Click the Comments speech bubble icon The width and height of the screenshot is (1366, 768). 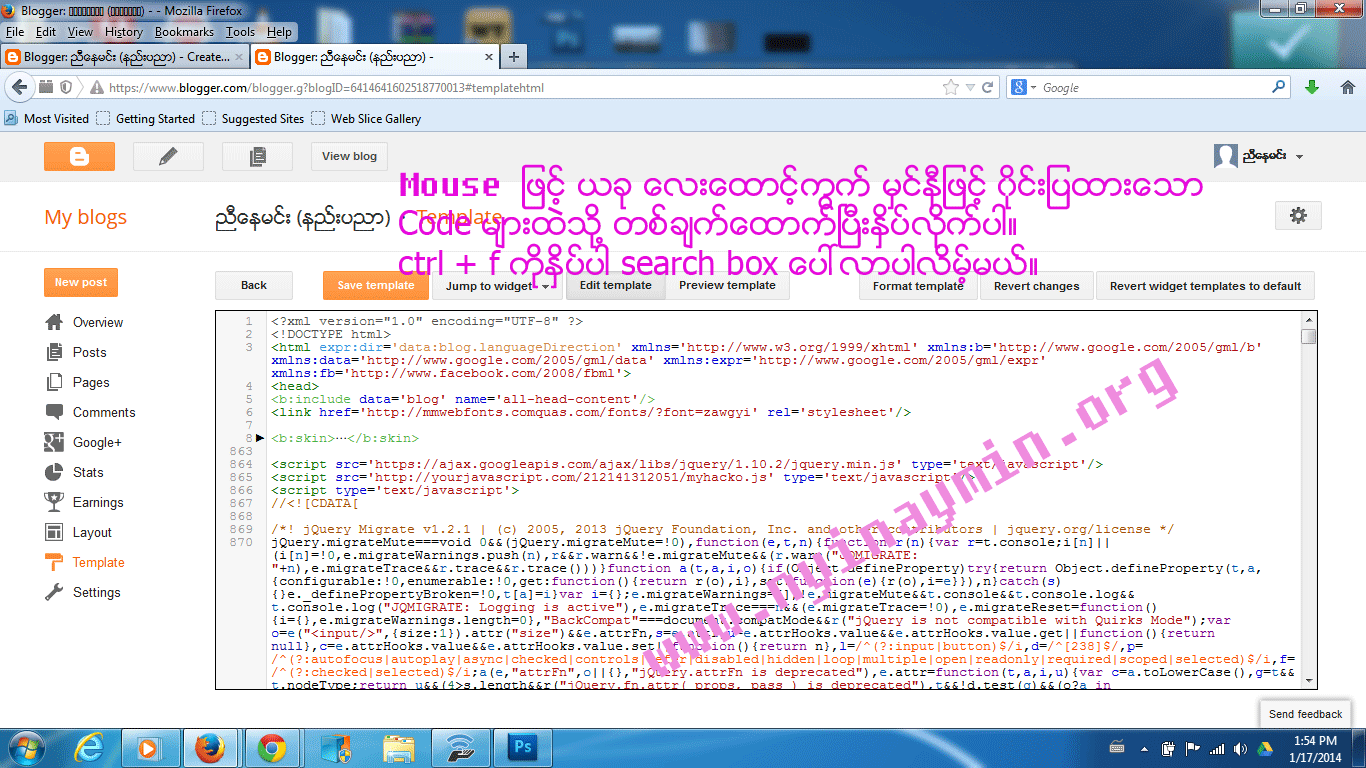(x=54, y=412)
